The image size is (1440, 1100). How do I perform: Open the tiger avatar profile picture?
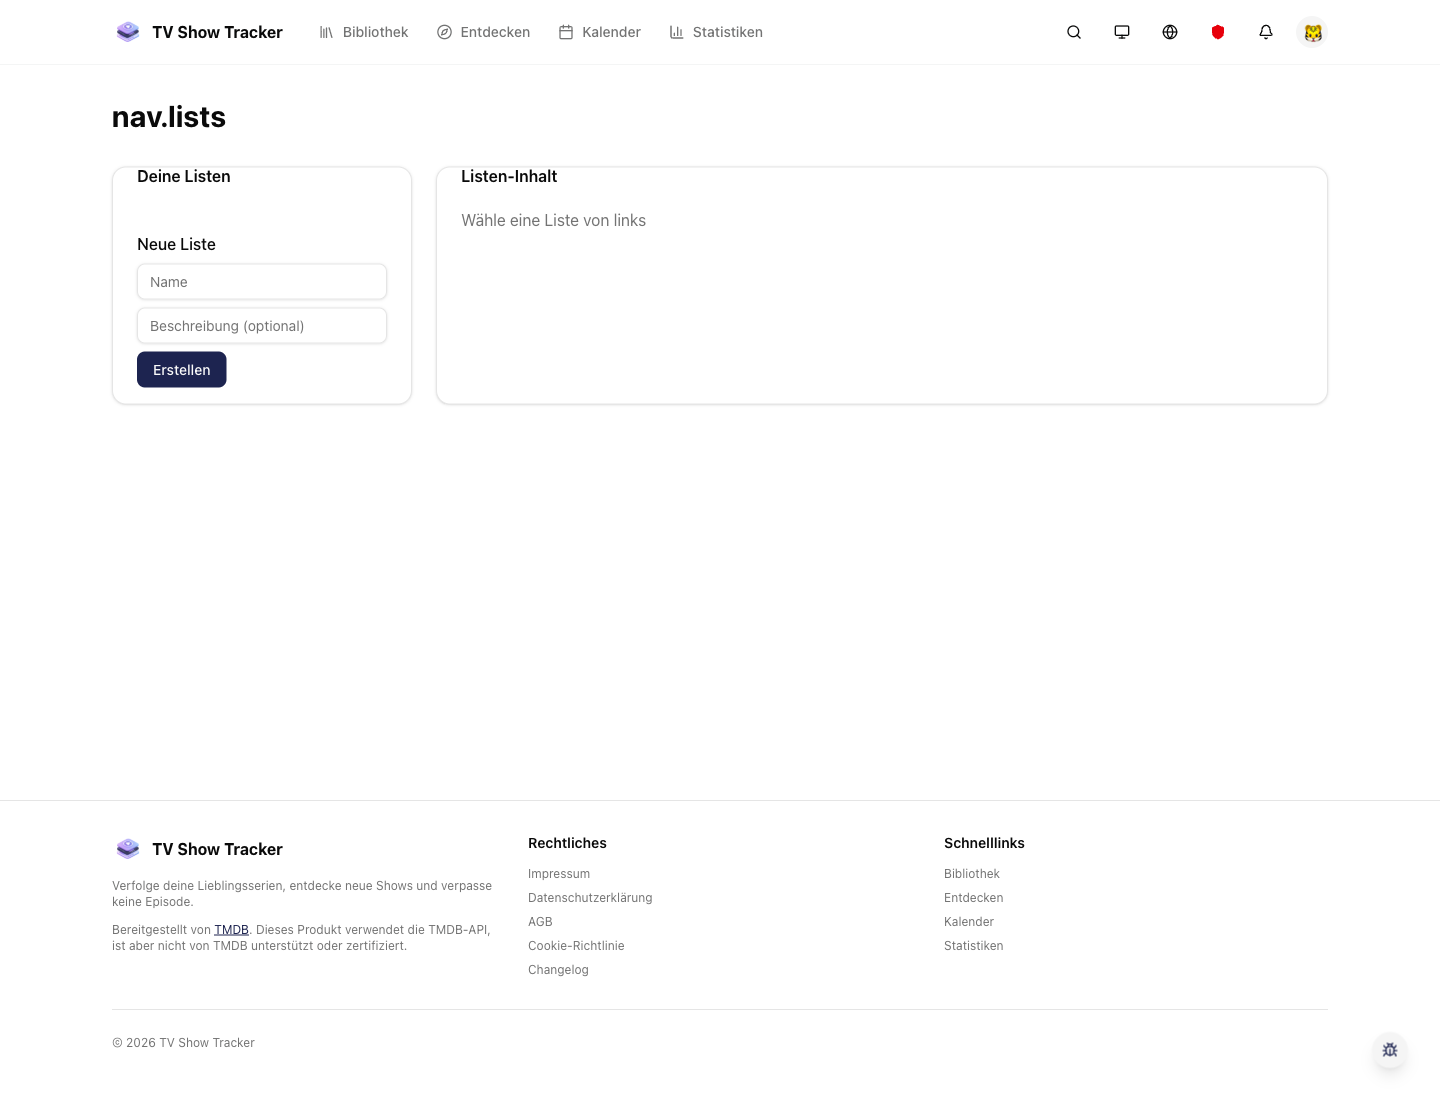pos(1313,32)
